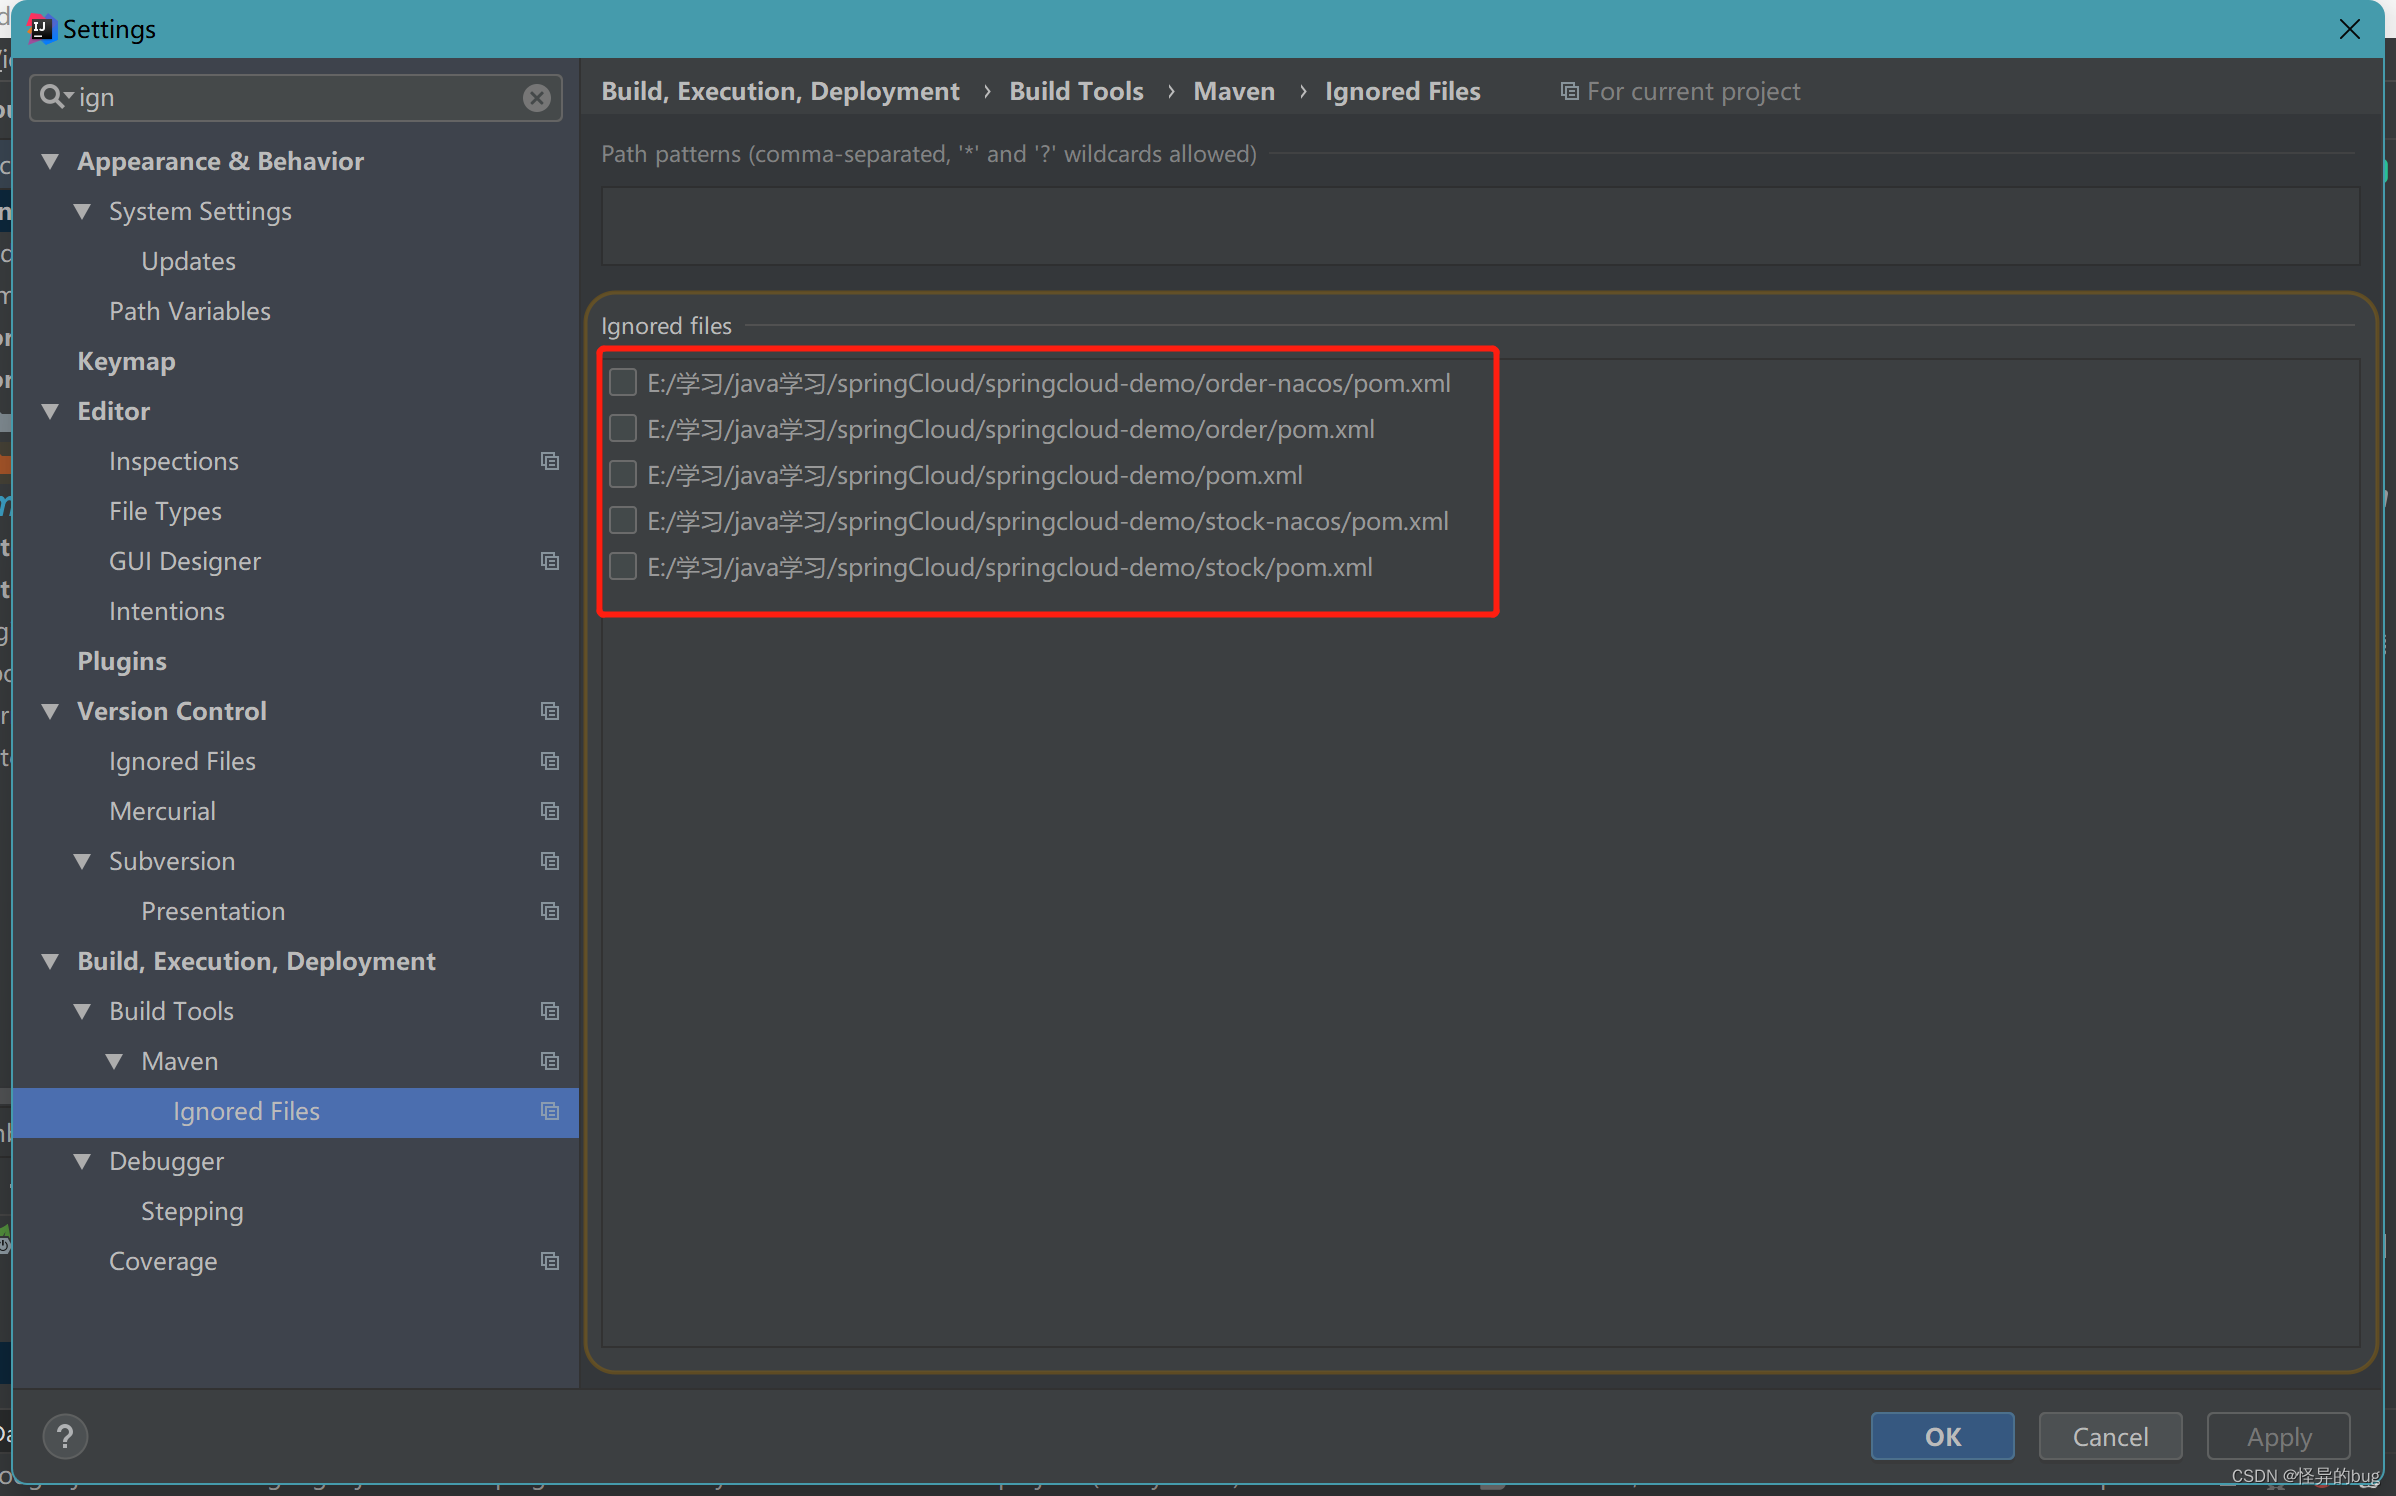Image resolution: width=2396 pixels, height=1496 pixels.
Task: Click the project-level icon beside Version Control
Action: tap(549, 711)
